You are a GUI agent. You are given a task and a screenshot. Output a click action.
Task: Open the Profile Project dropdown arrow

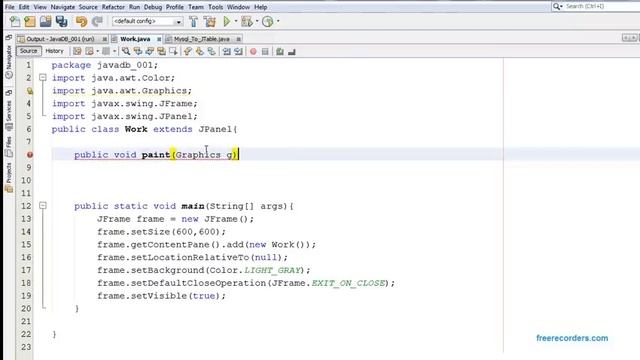pos(278,21)
